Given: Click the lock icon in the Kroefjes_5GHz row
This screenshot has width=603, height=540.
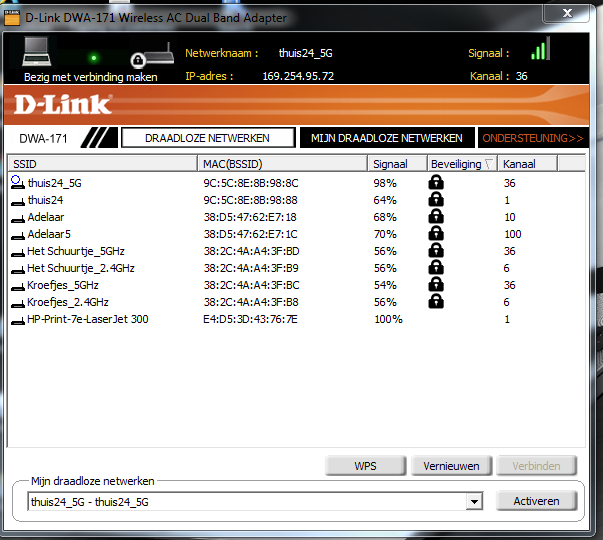Looking at the screenshot, I should [436, 284].
